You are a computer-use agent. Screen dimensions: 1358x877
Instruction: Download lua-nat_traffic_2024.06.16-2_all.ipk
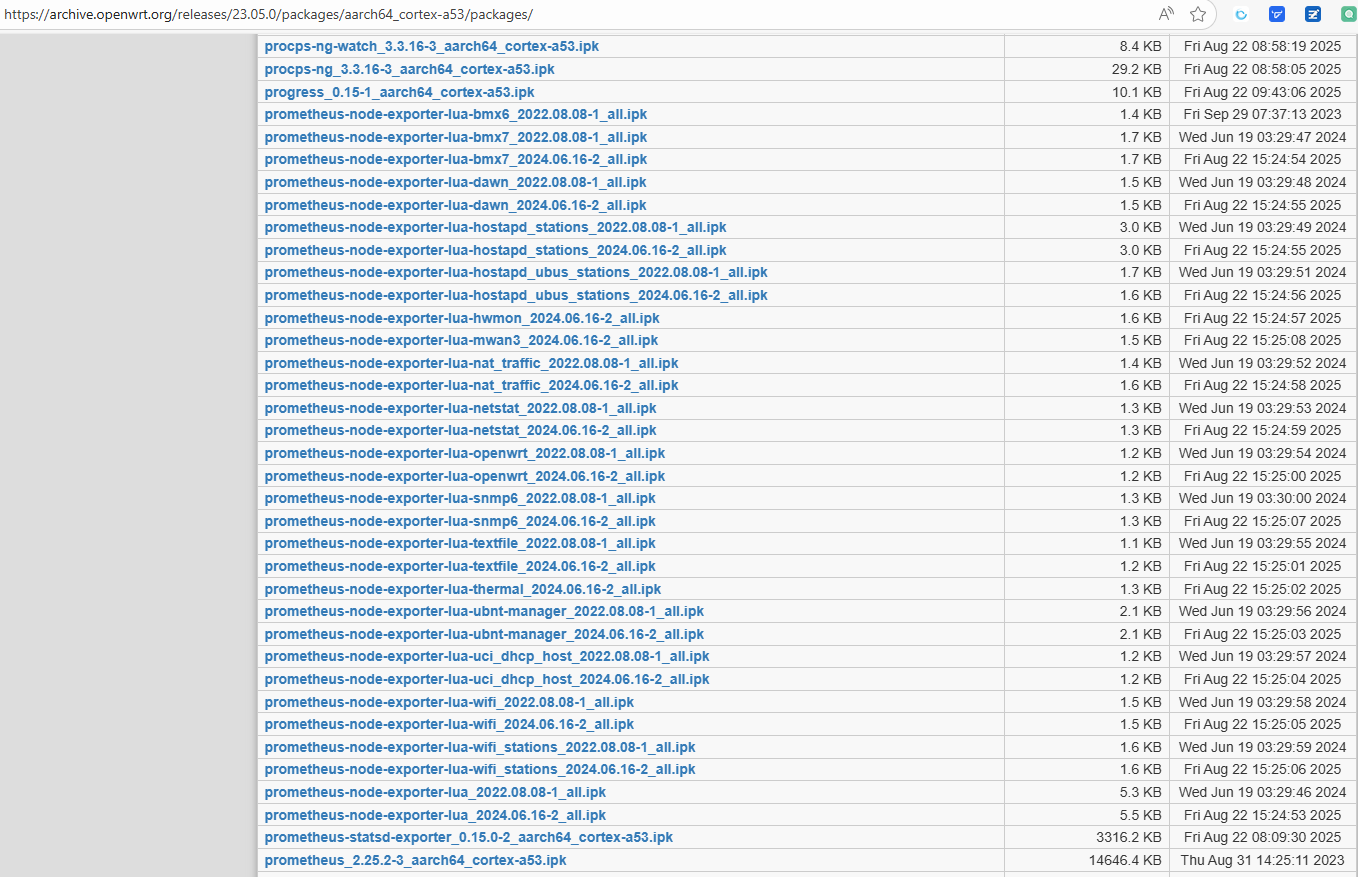click(x=471, y=385)
